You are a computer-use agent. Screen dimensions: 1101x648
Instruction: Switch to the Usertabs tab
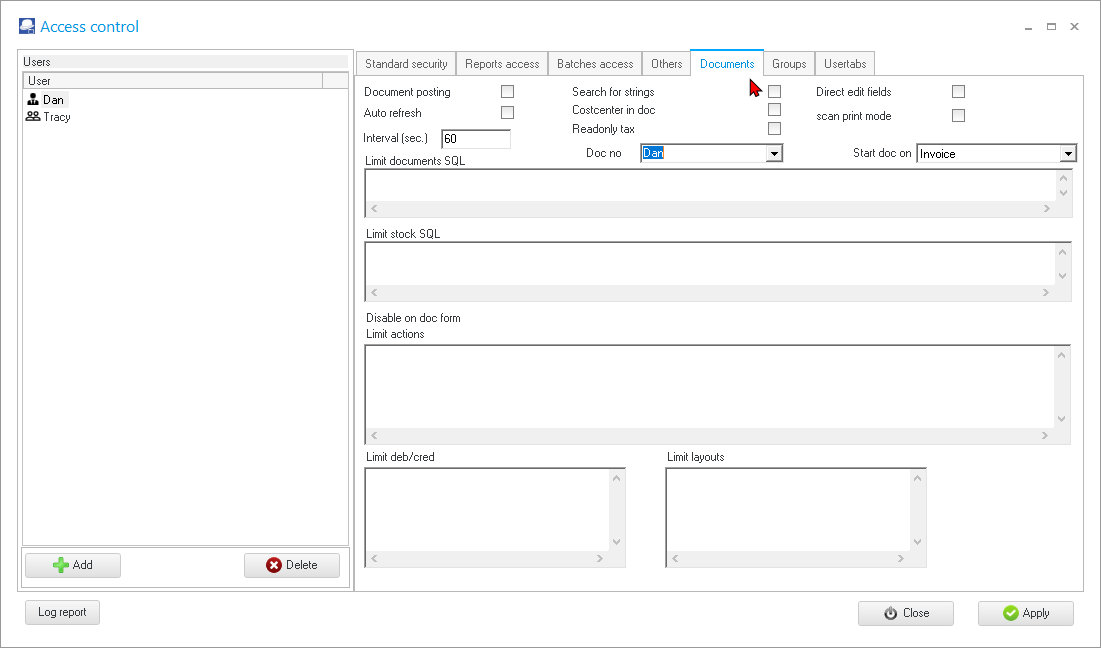click(x=845, y=64)
